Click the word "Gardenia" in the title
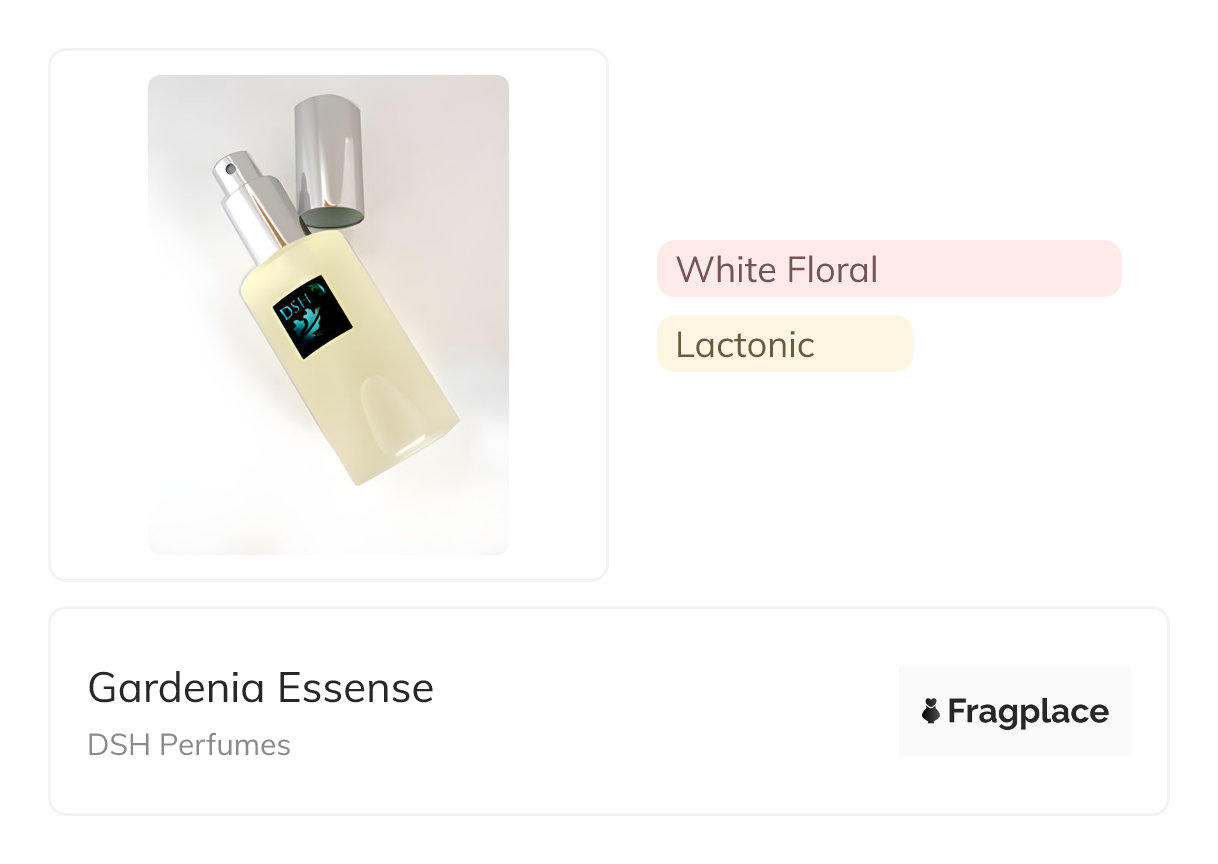Viewport: 1218px width, 864px height. click(177, 688)
